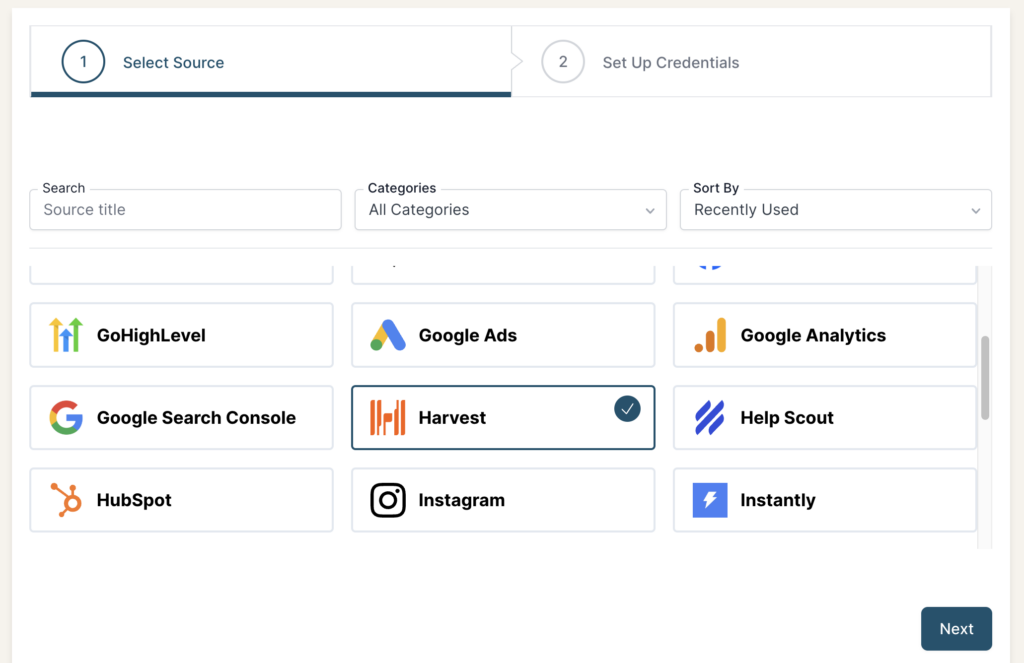The width and height of the screenshot is (1024, 663).
Task: Click the source list vertical scrollbar
Action: tap(985, 378)
